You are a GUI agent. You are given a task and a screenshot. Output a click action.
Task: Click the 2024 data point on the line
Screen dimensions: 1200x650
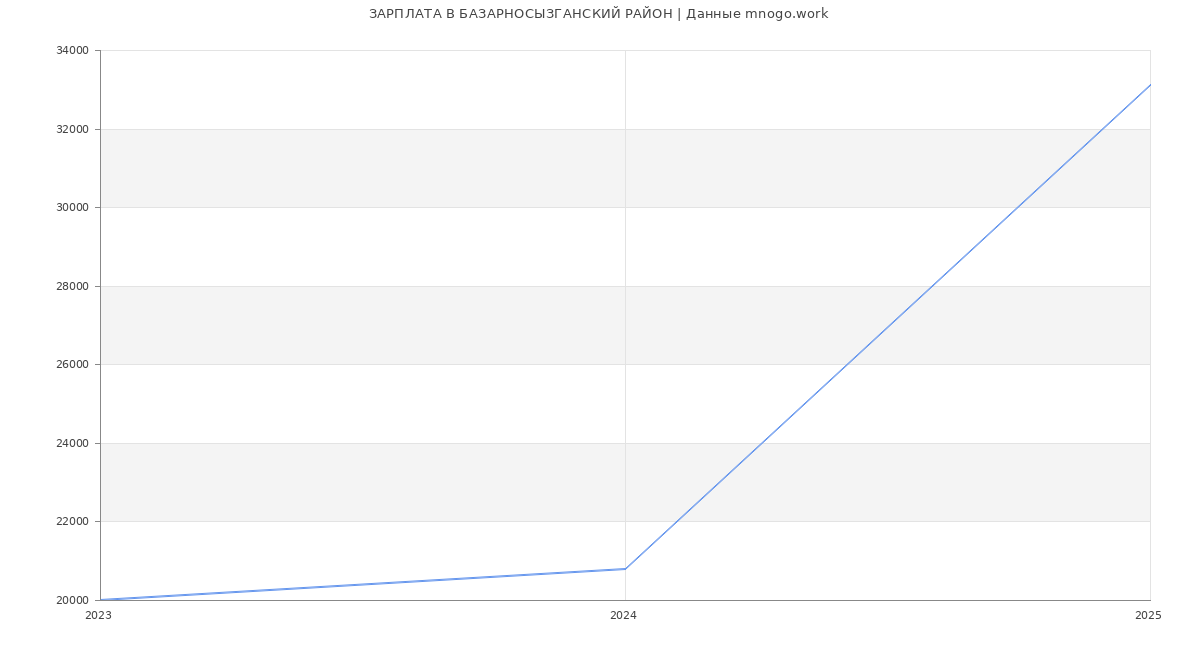(625, 569)
